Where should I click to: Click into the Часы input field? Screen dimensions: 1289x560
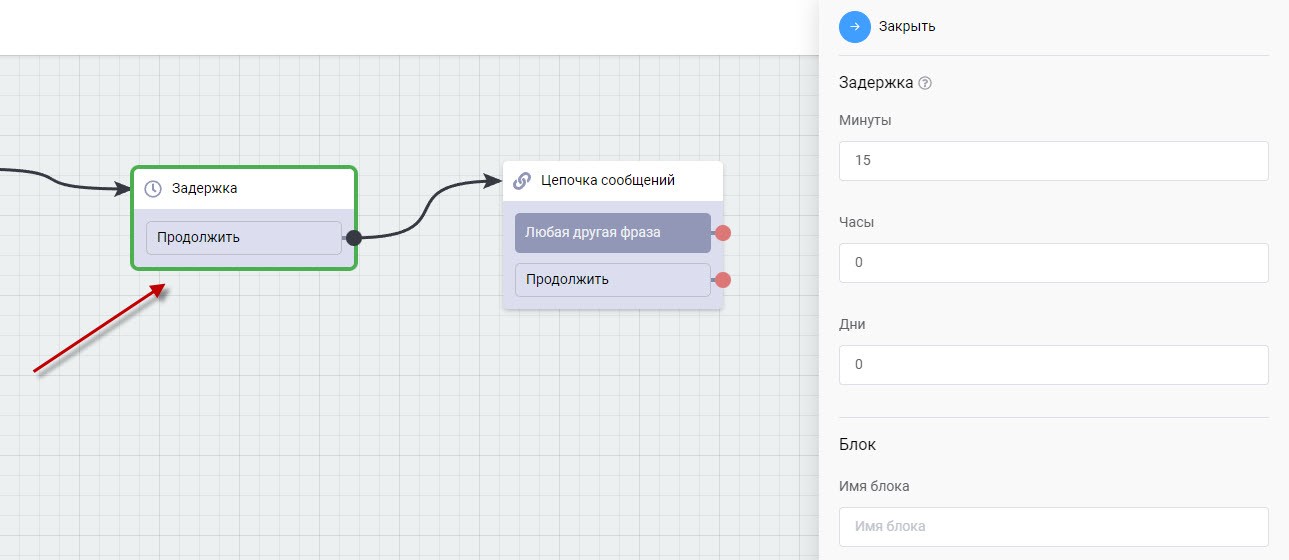(x=1053, y=262)
